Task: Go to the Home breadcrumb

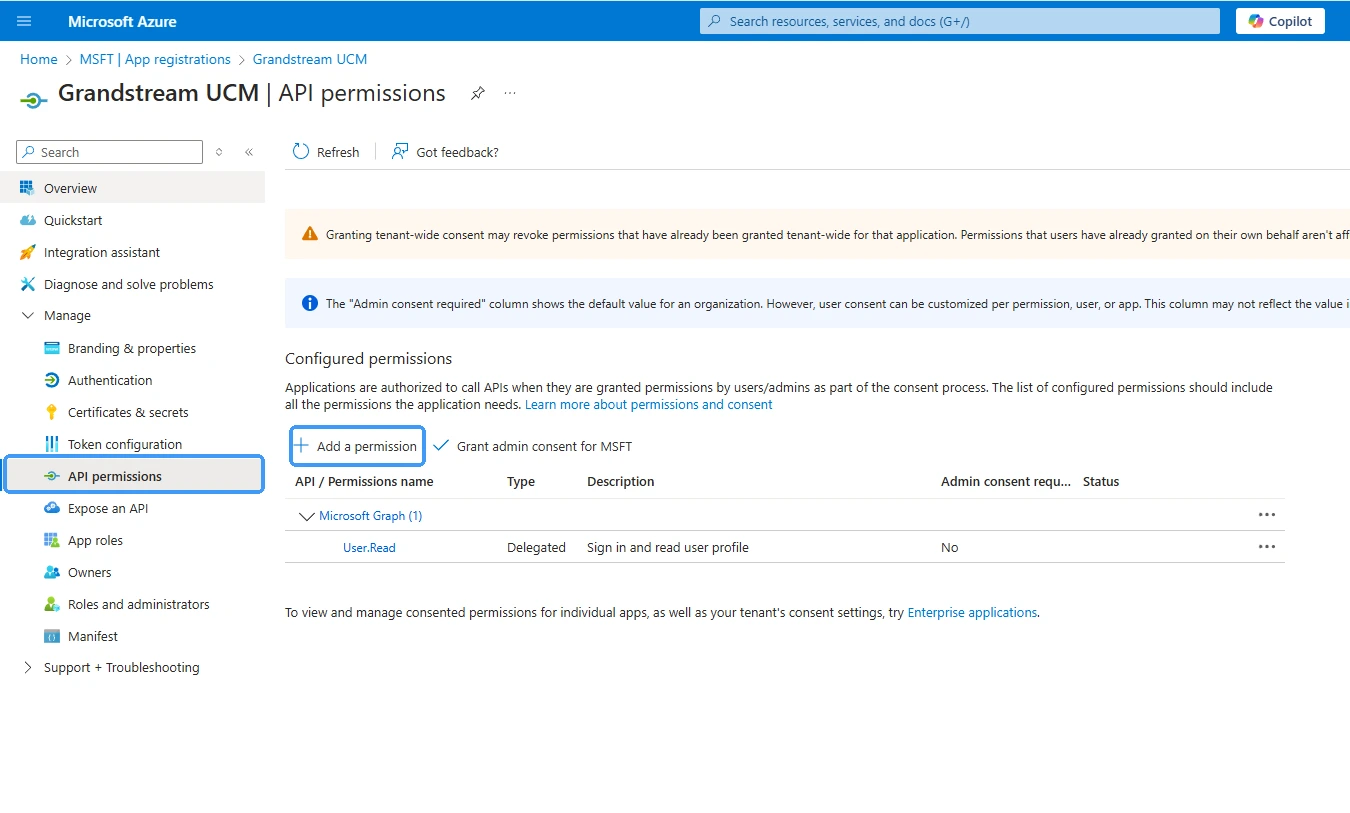Action: point(39,59)
